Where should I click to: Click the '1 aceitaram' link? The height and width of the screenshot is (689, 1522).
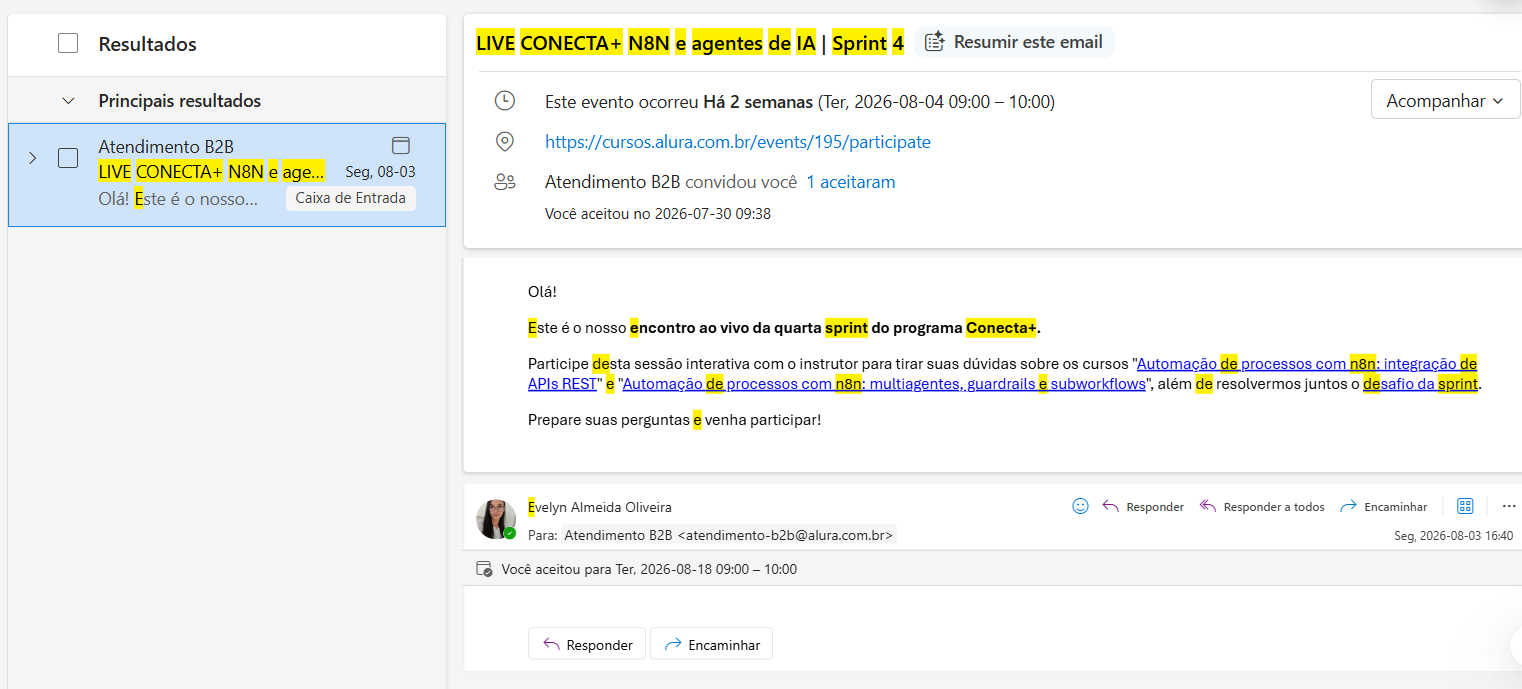click(850, 182)
